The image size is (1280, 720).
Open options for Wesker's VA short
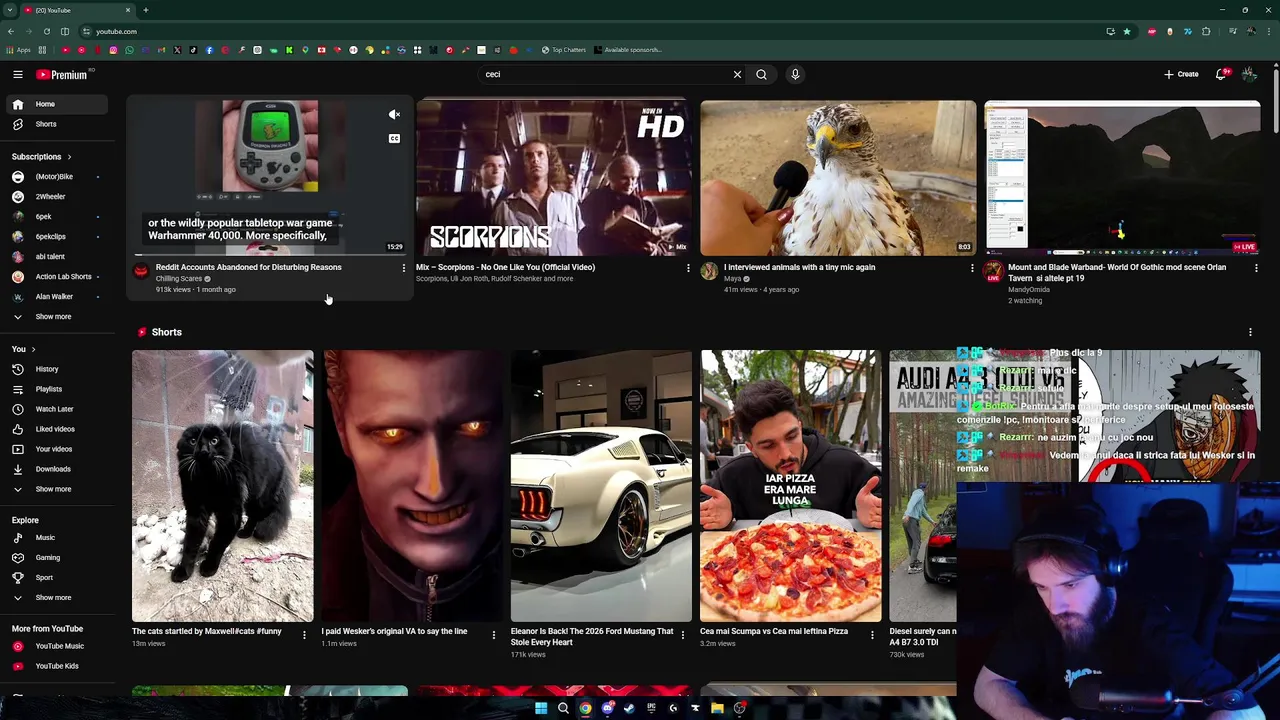(493, 635)
